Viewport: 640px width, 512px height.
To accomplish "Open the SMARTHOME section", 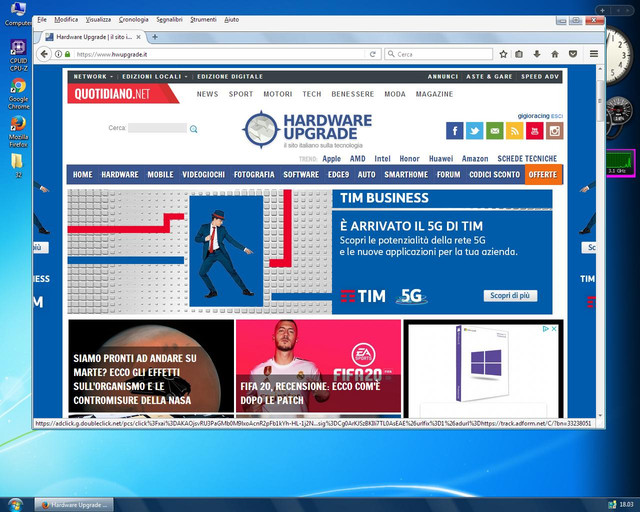I will pyautogui.click(x=406, y=174).
